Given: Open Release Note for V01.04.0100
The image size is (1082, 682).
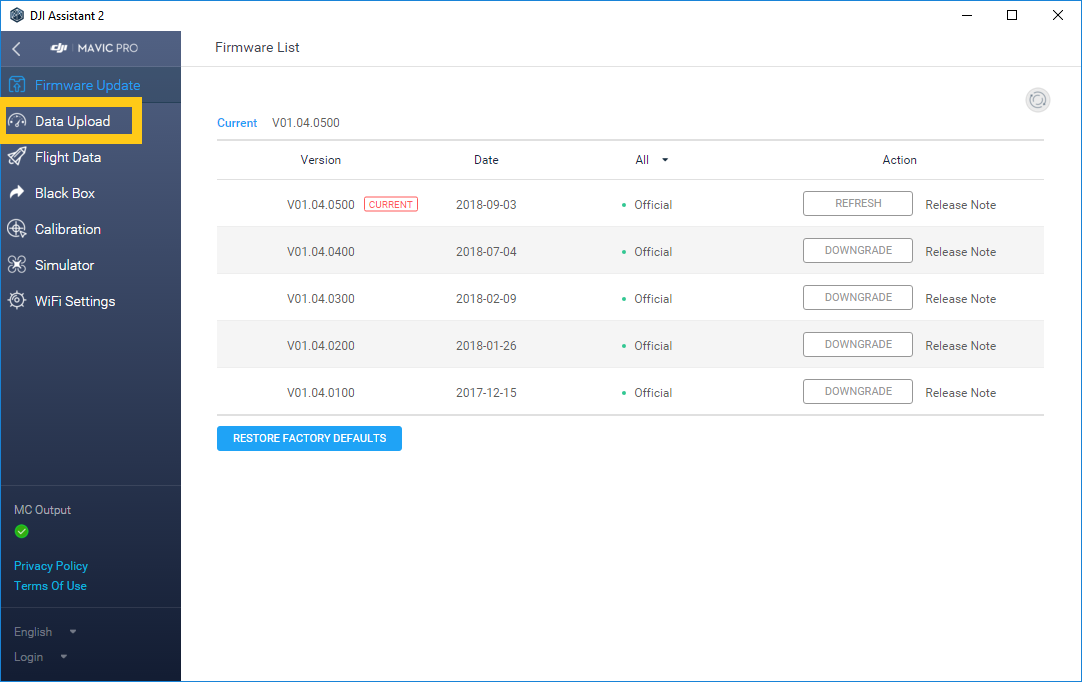Looking at the screenshot, I should (961, 392).
